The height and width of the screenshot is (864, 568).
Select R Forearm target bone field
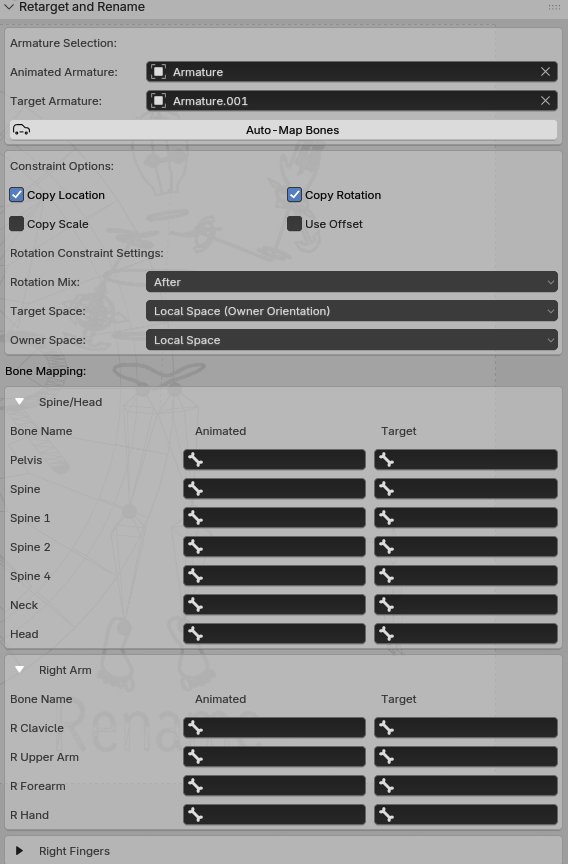click(x=466, y=786)
